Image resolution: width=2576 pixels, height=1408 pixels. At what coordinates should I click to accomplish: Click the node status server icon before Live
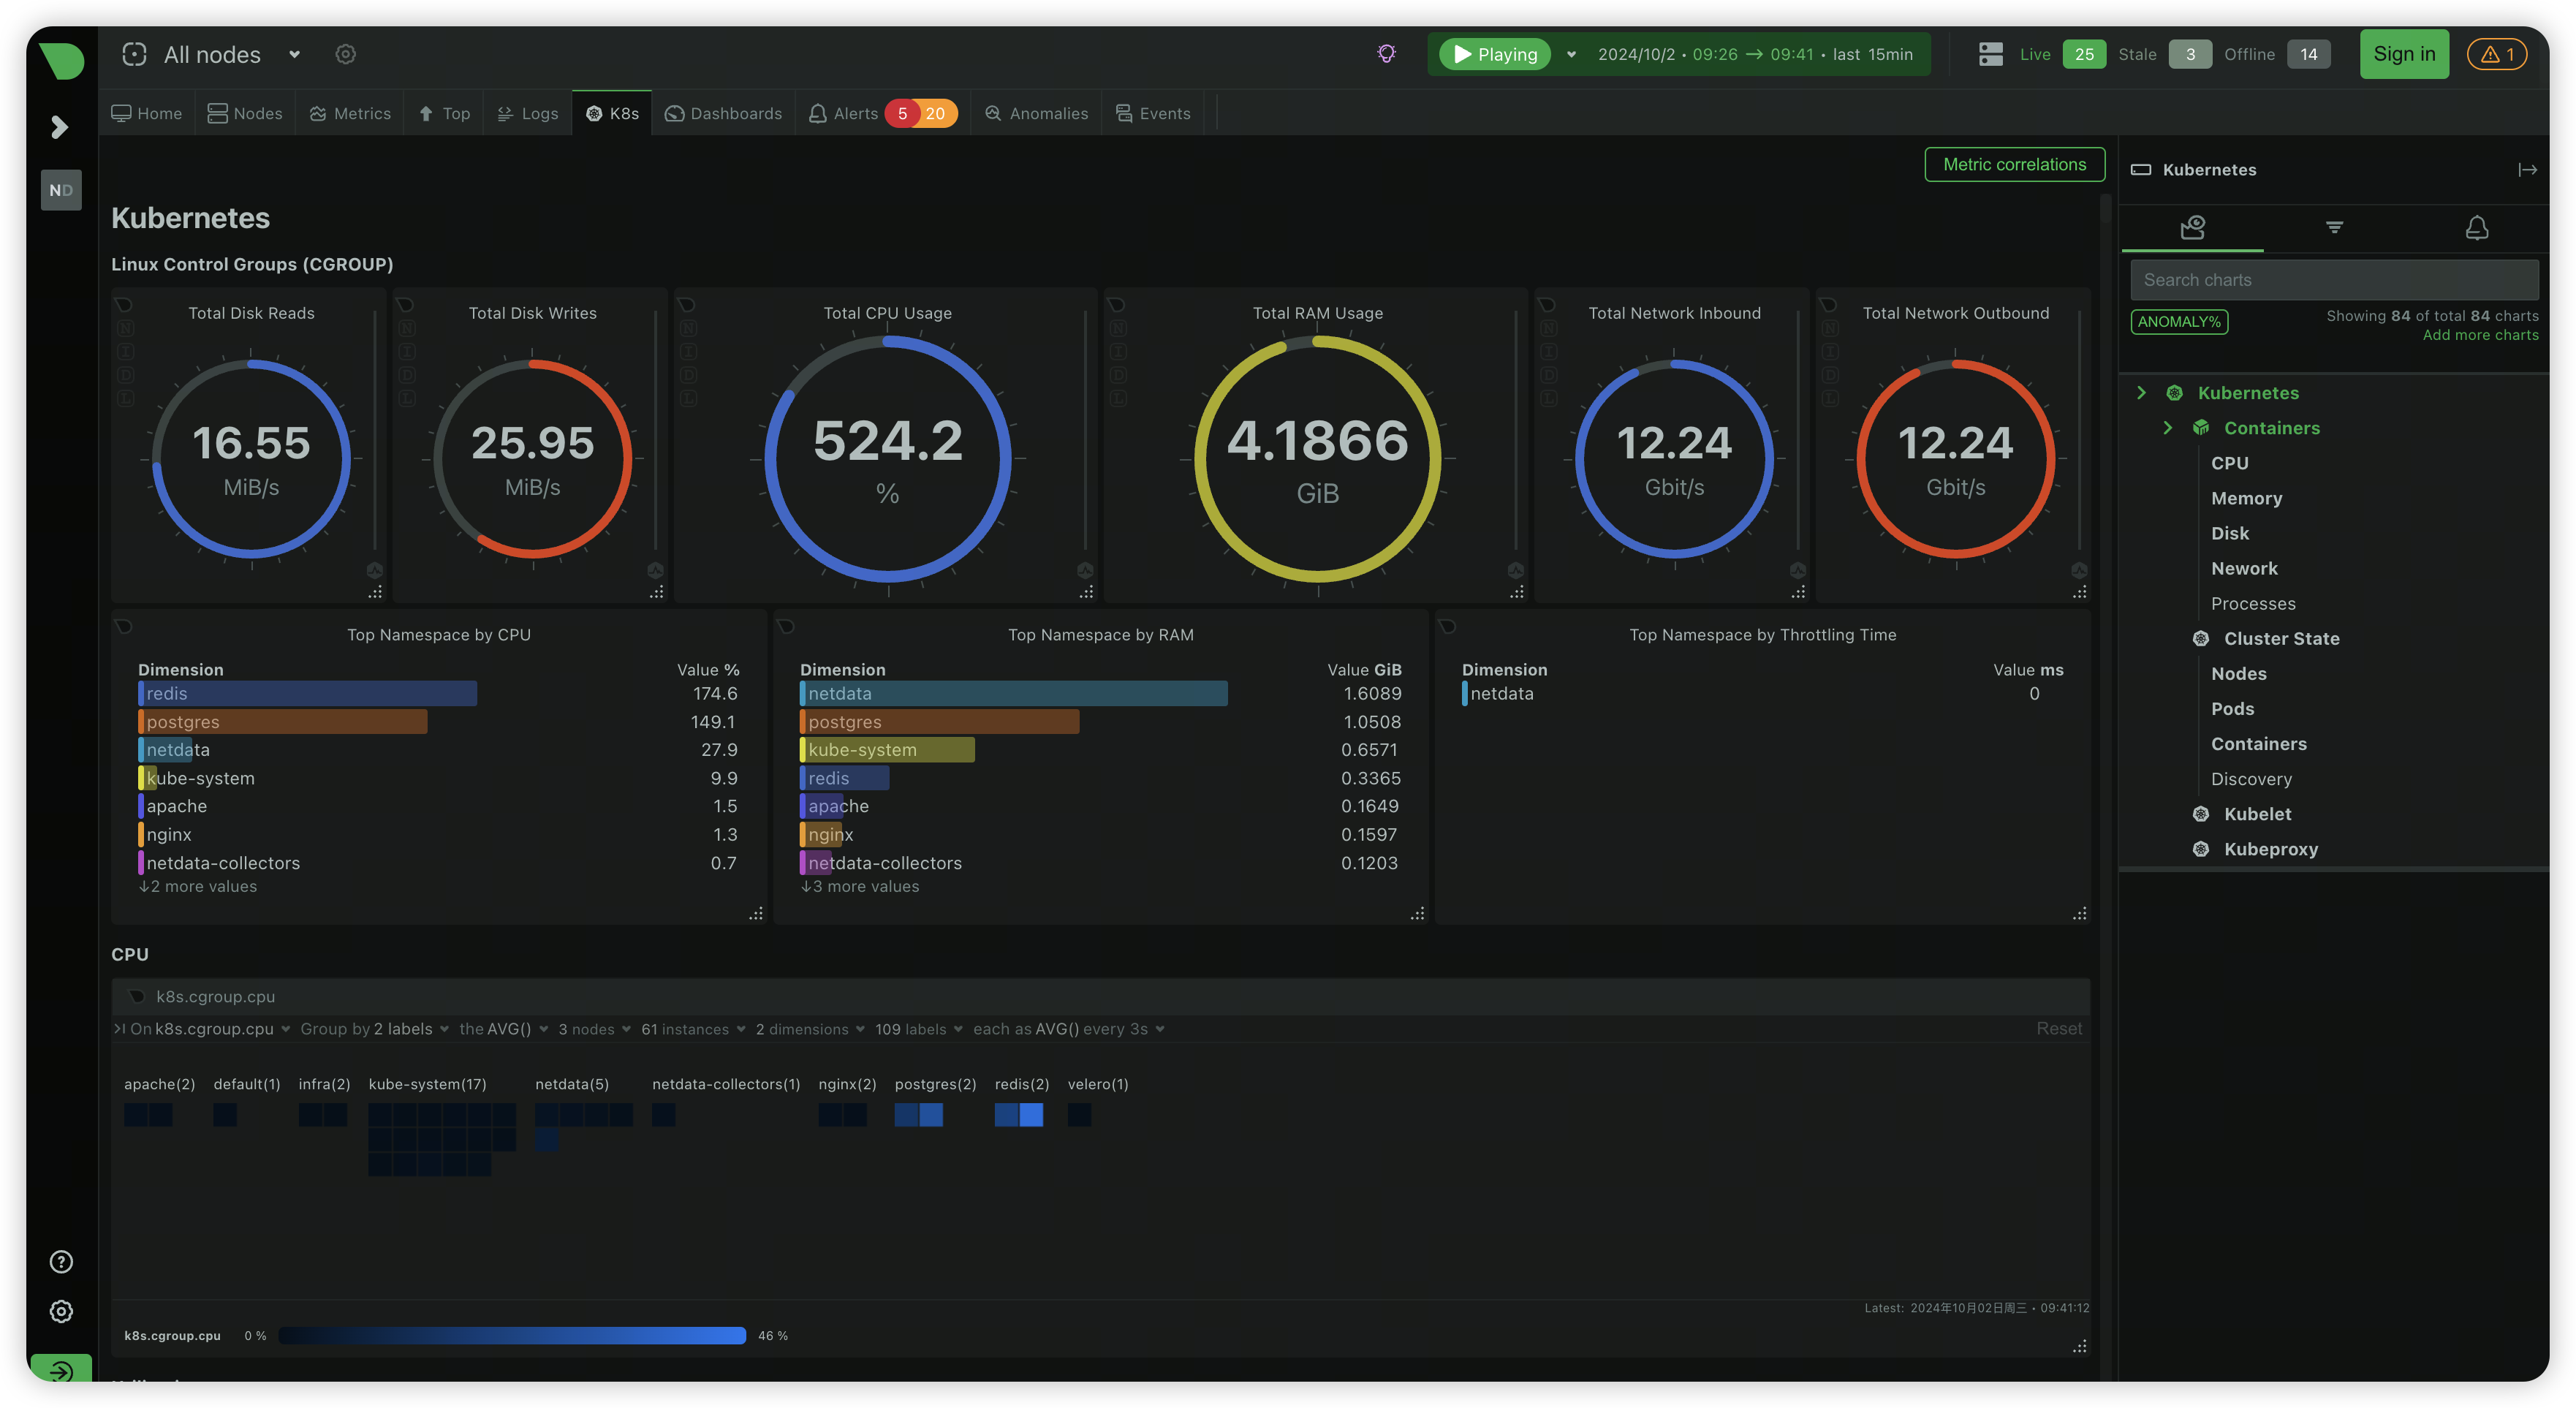coord(1990,54)
